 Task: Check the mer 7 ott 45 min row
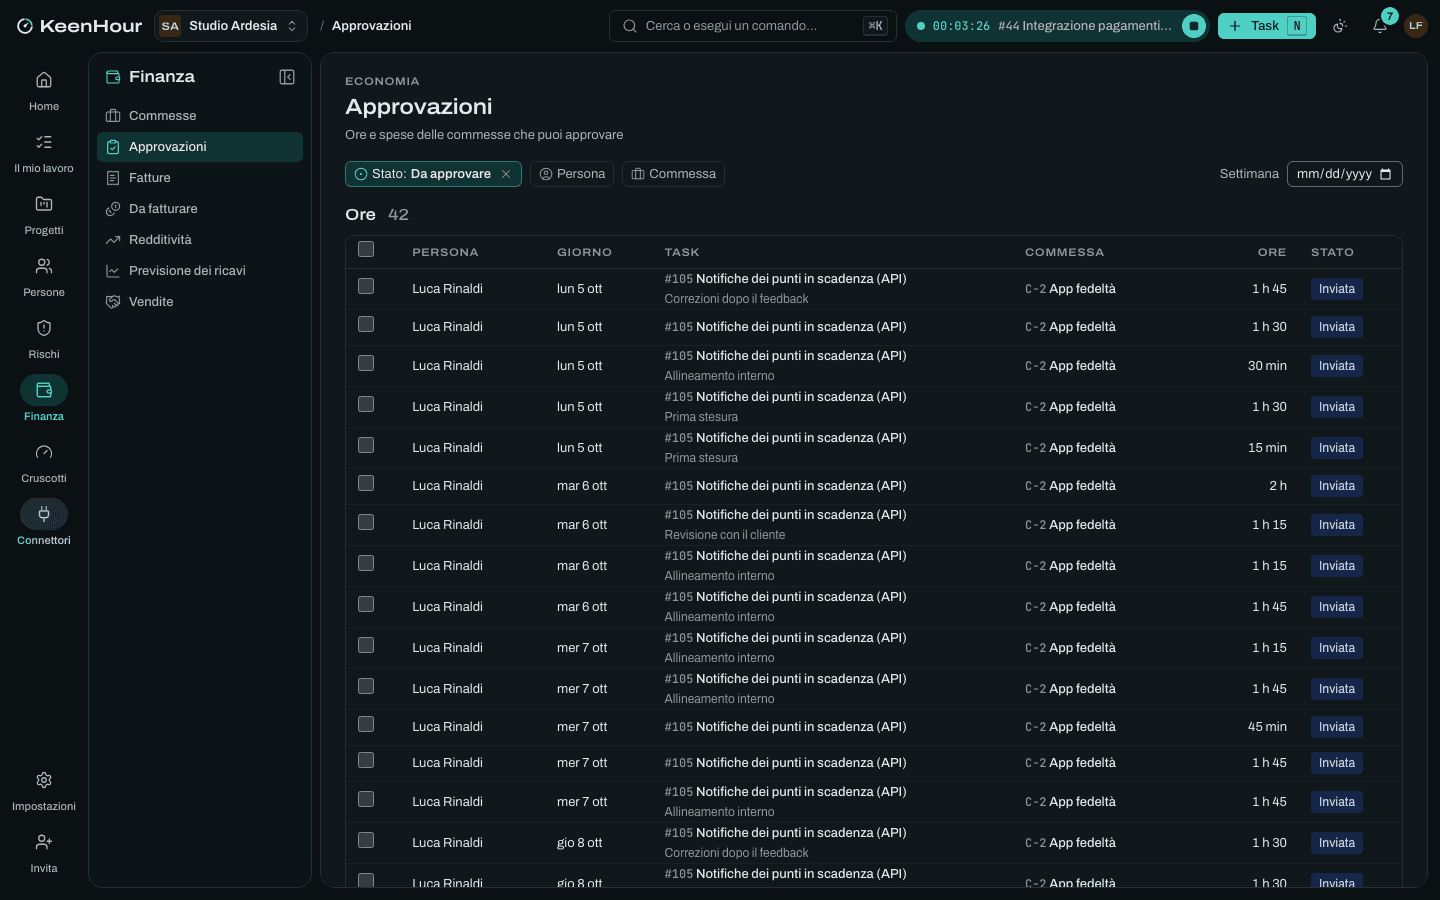366,724
